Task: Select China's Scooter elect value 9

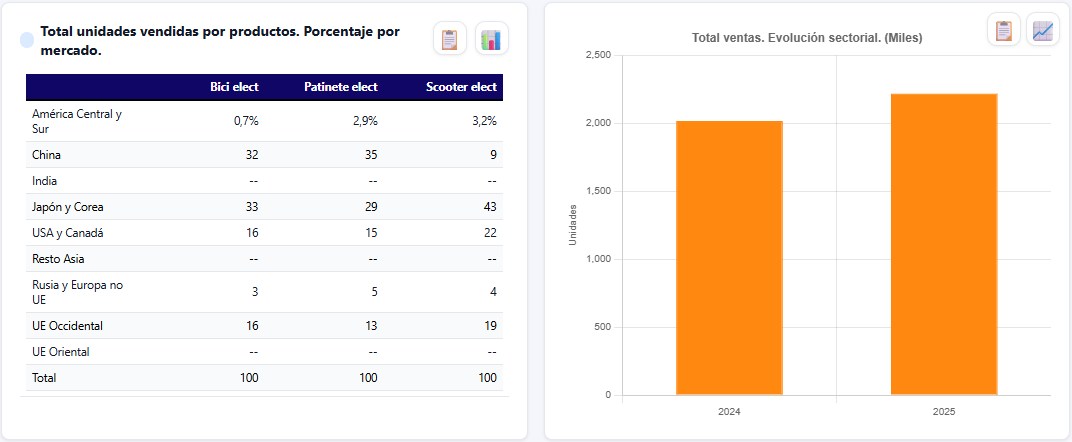Action: [x=494, y=155]
